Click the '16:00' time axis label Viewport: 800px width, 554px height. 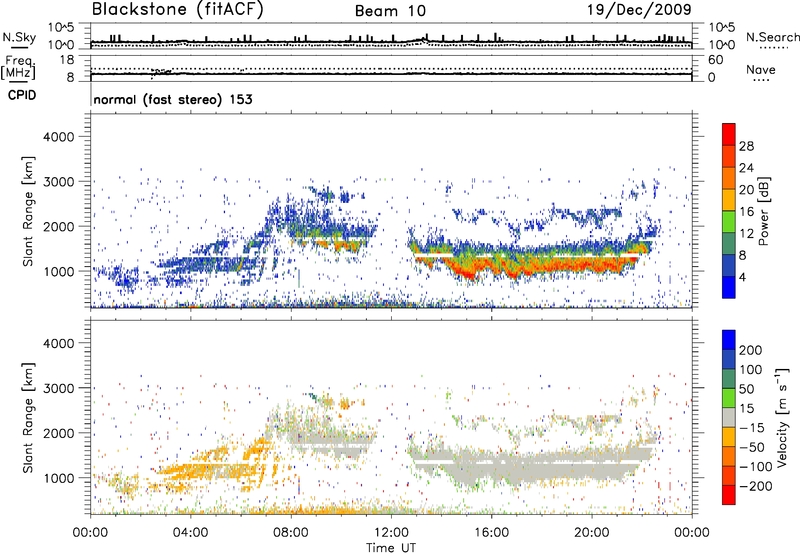click(x=491, y=533)
